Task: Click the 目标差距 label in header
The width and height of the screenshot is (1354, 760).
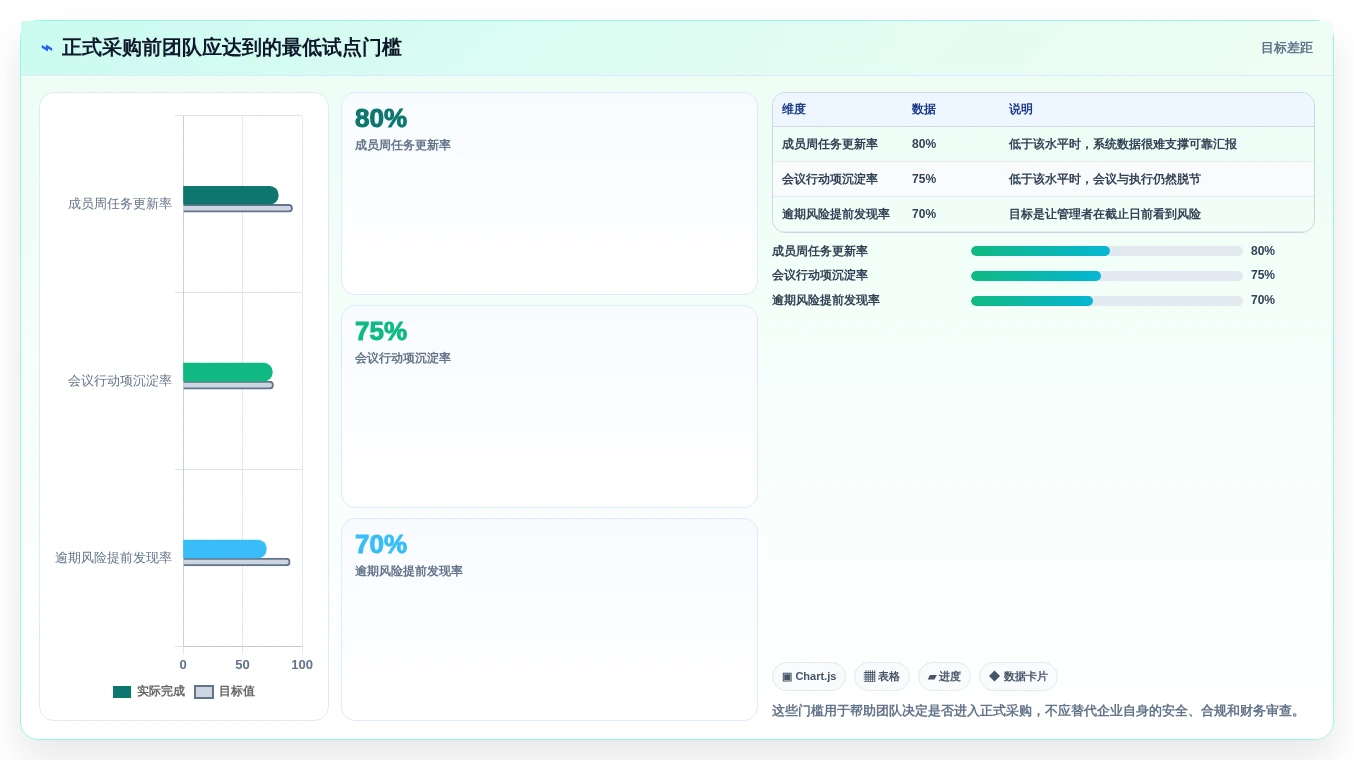Action: 1286,48
